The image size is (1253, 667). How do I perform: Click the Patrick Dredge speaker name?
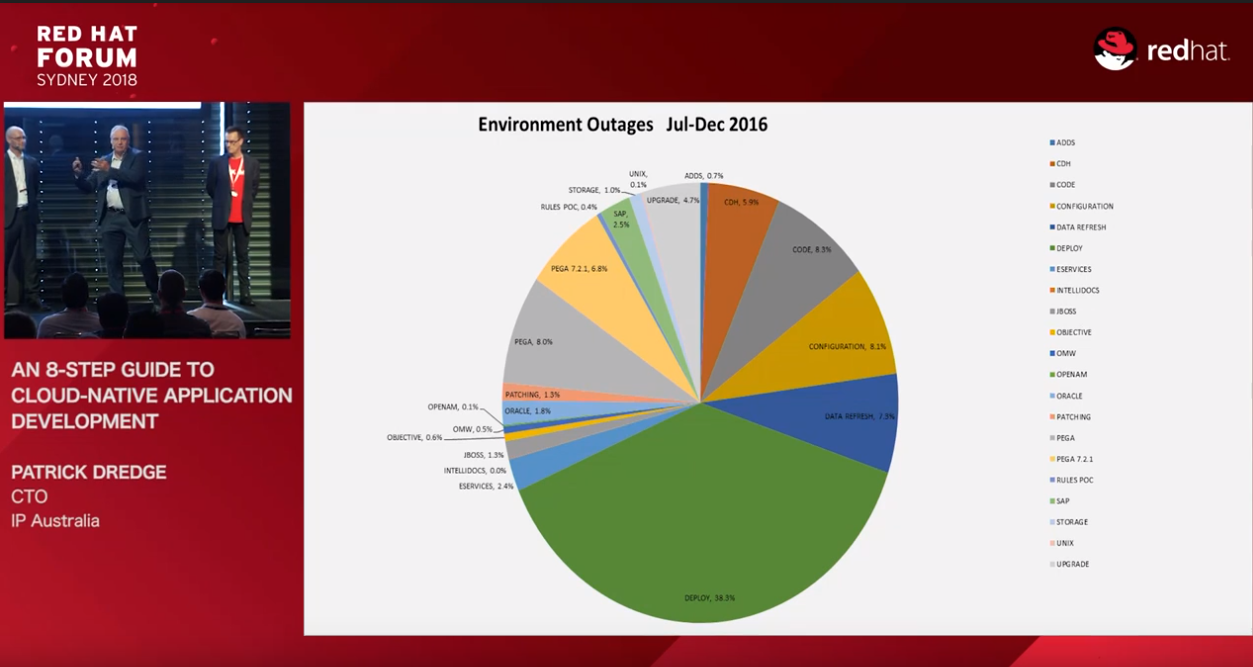(88, 472)
